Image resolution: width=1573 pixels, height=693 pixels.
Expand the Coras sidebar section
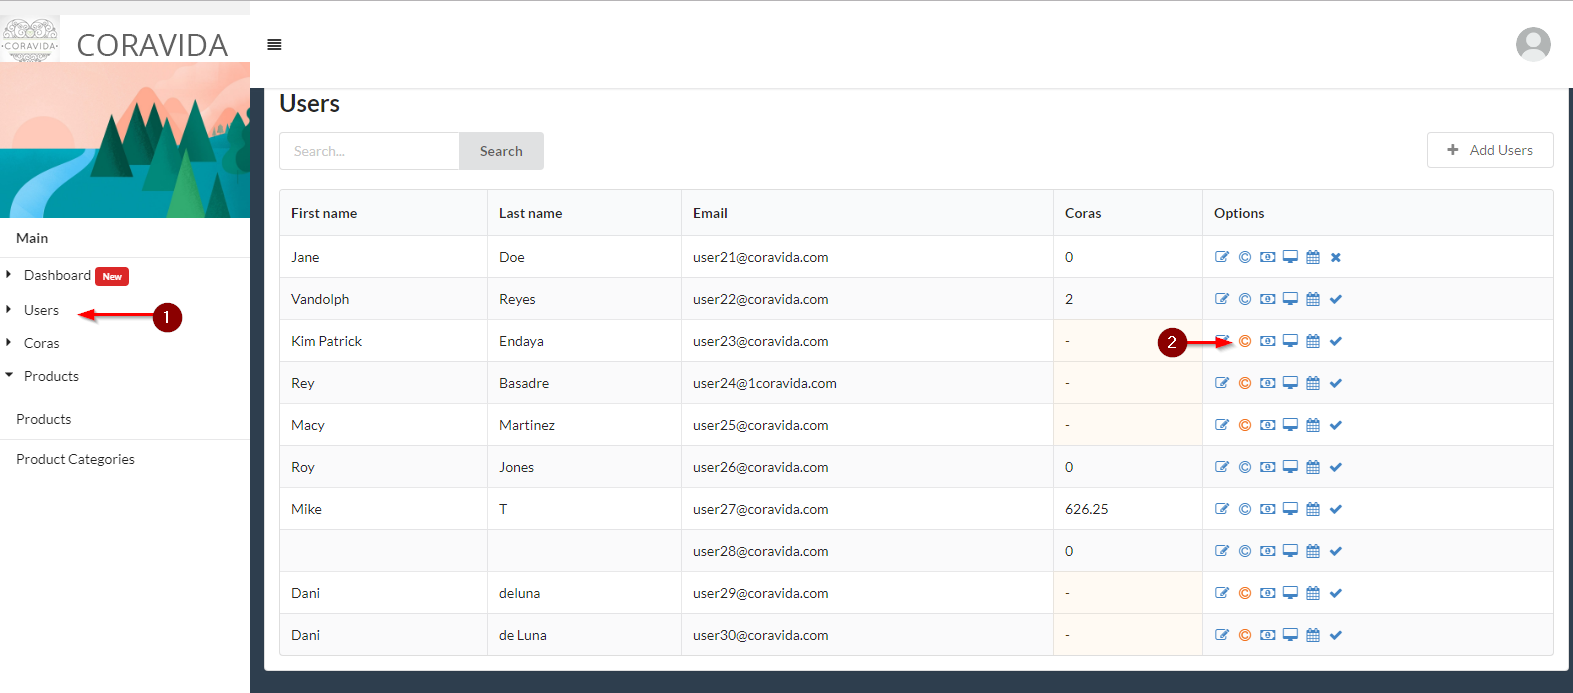click(41, 343)
